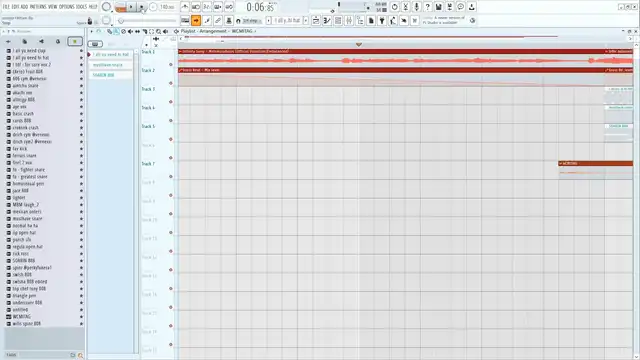Open the pattern selector dropdown arrow

coord(305,20)
